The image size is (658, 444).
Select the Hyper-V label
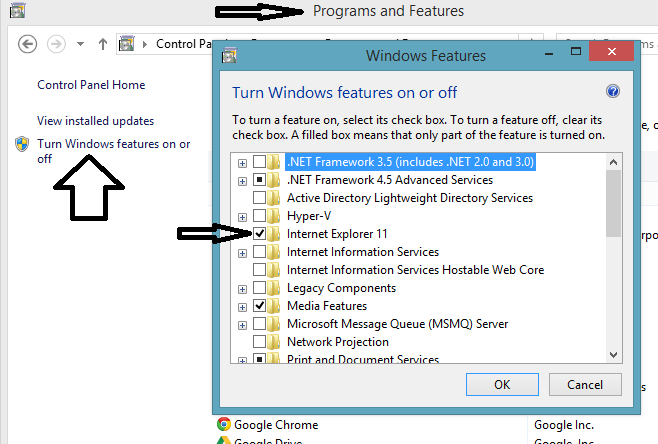coord(309,216)
